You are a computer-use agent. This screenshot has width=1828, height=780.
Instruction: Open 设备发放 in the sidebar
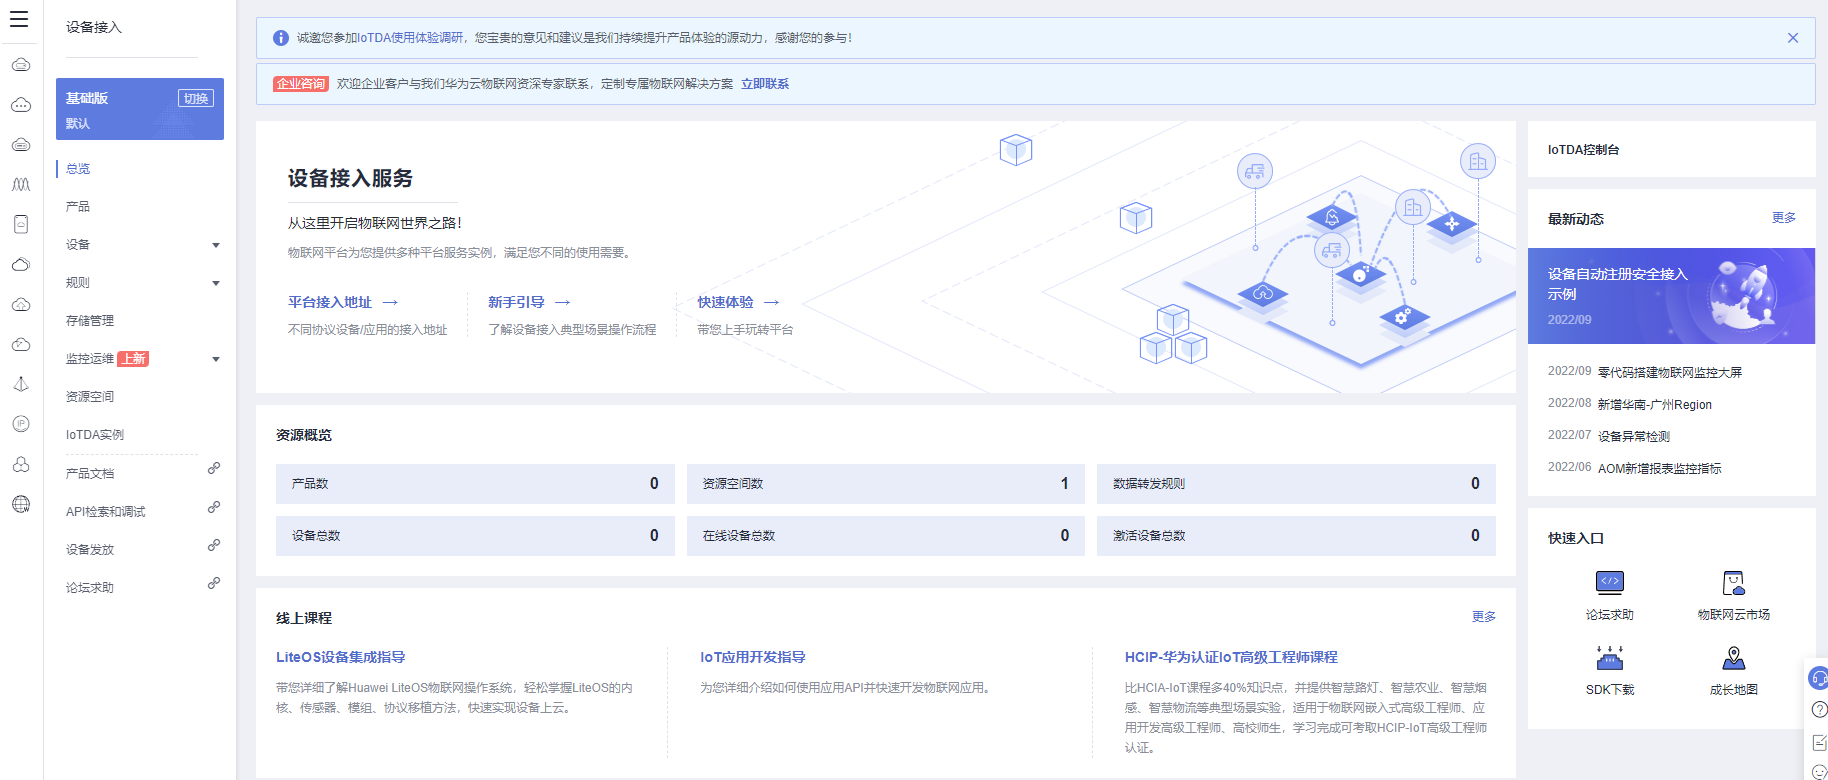click(x=90, y=550)
